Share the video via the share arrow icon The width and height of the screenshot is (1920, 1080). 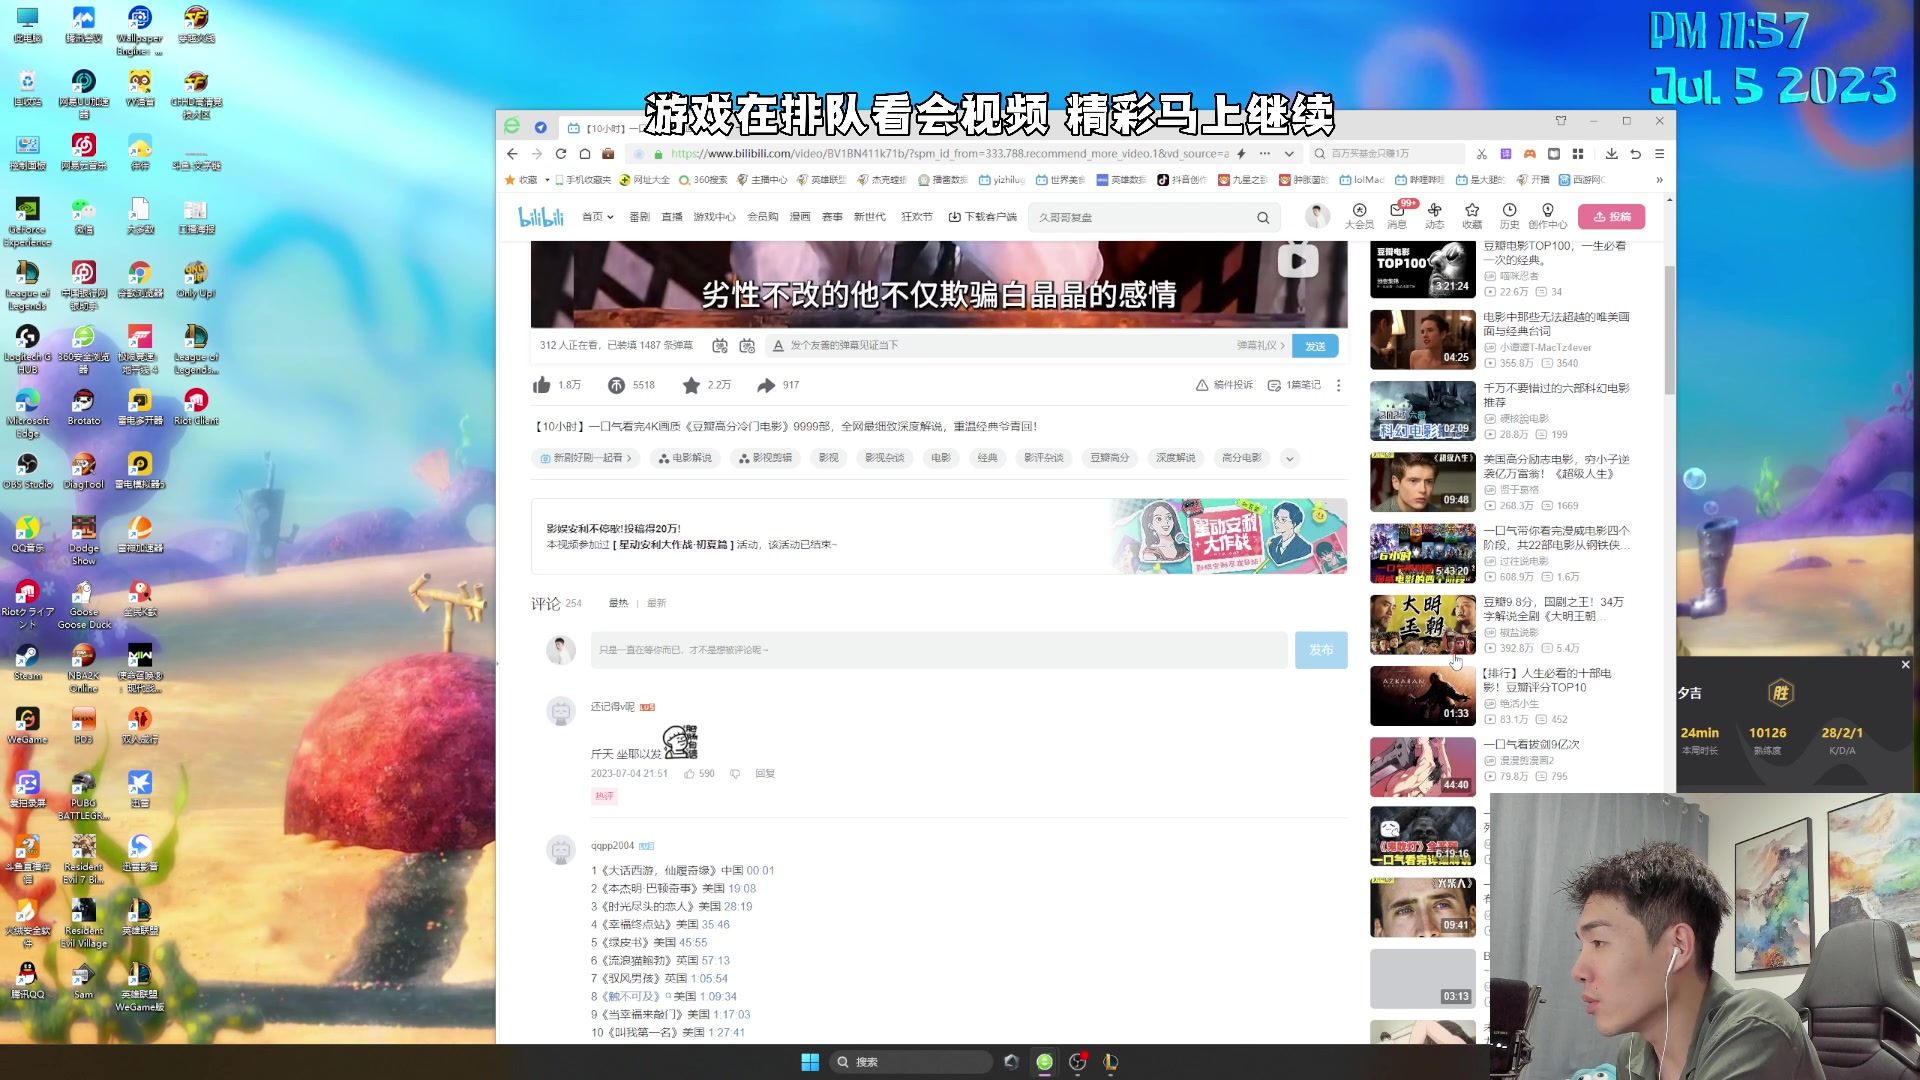[x=767, y=384]
